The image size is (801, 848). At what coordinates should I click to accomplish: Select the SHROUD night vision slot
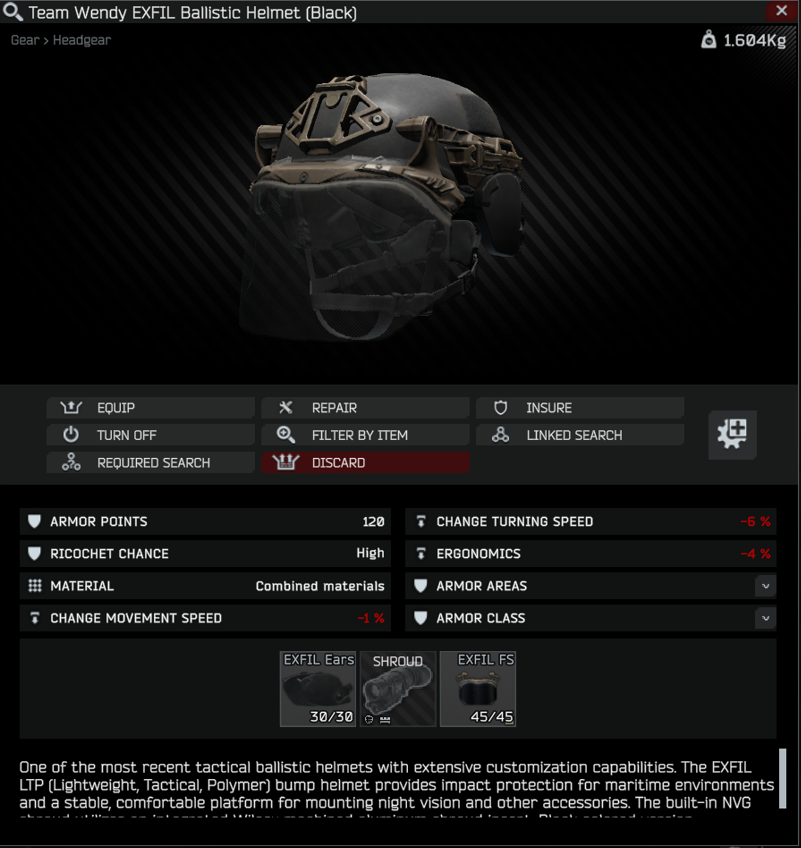coord(398,688)
